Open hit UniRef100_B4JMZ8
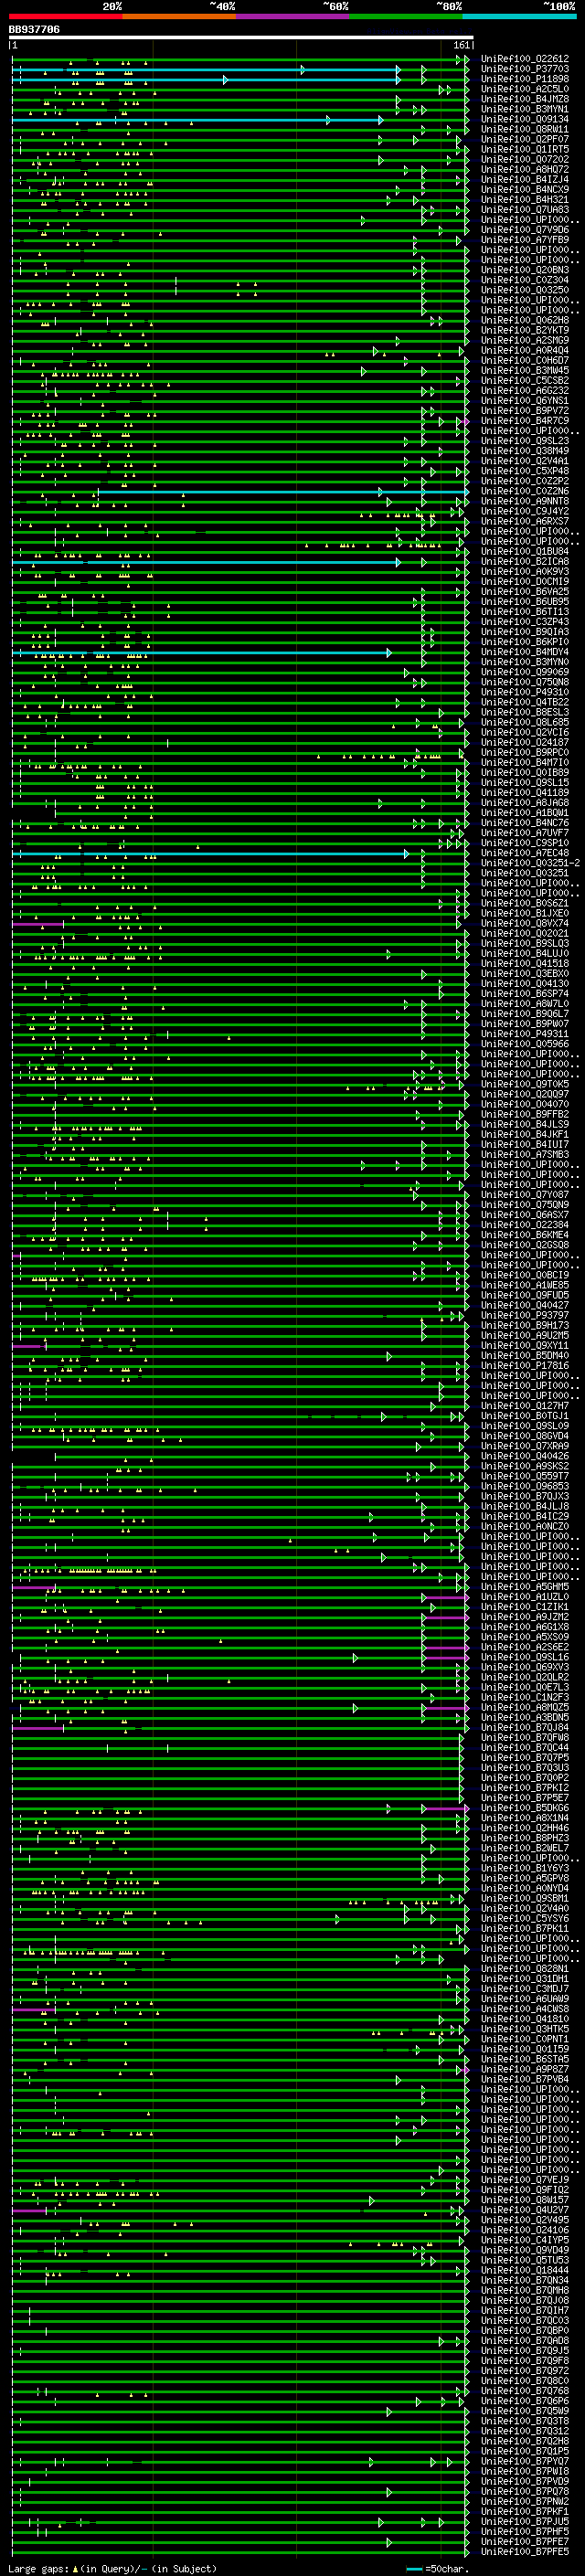Viewport: 585px width, 2576px height. (525, 99)
